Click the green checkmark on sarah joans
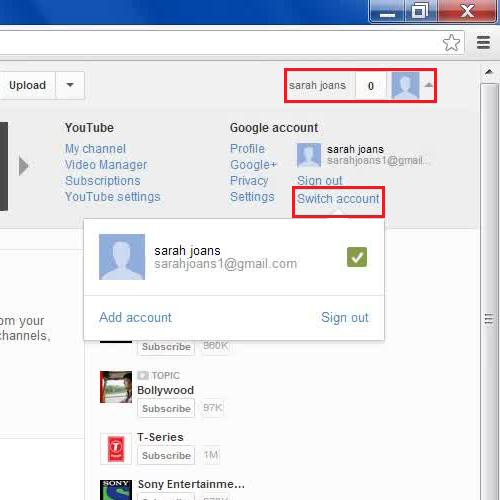 [357, 257]
